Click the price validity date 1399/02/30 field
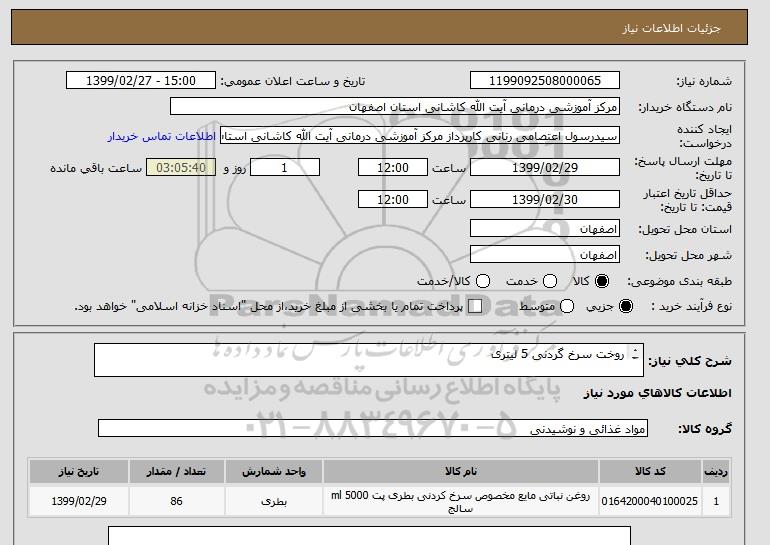The image size is (770, 545). click(545, 199)
